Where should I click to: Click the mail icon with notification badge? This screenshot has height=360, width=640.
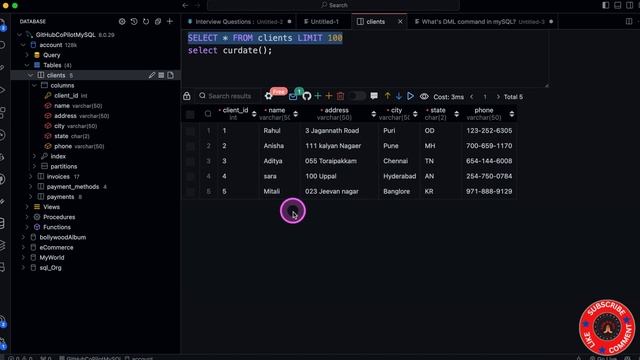coord(293,97)
